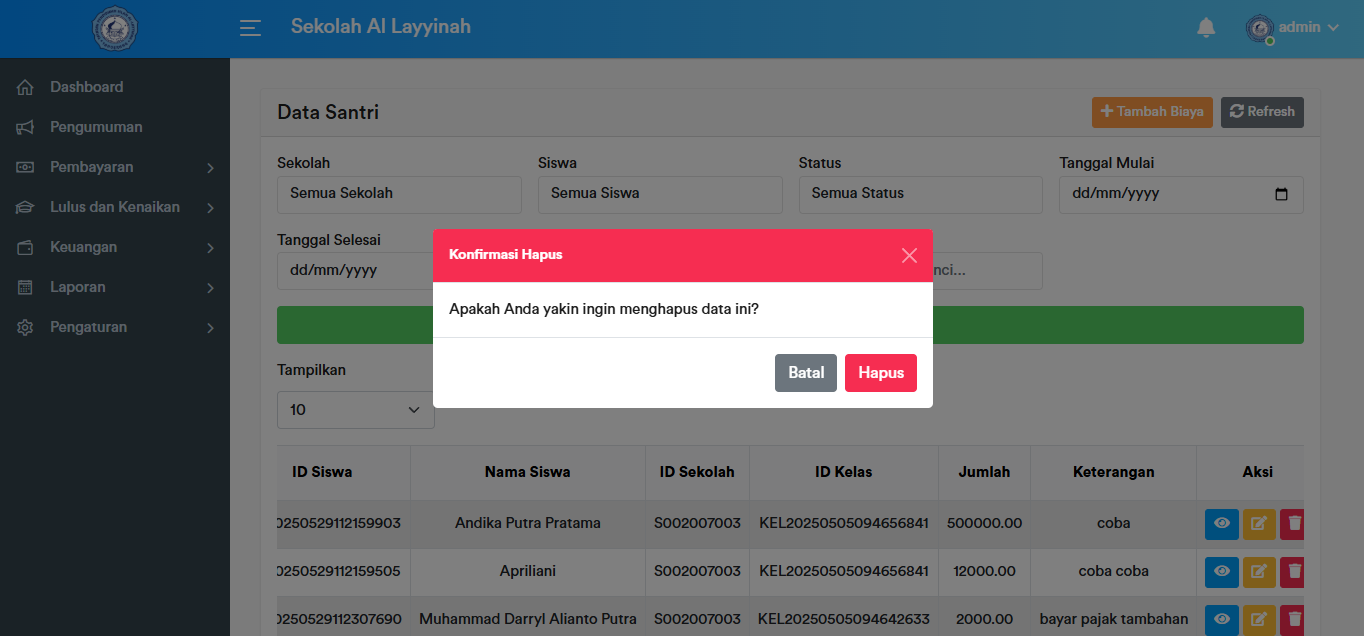Go to Pengumuman in the sidebar

(96, 127)
